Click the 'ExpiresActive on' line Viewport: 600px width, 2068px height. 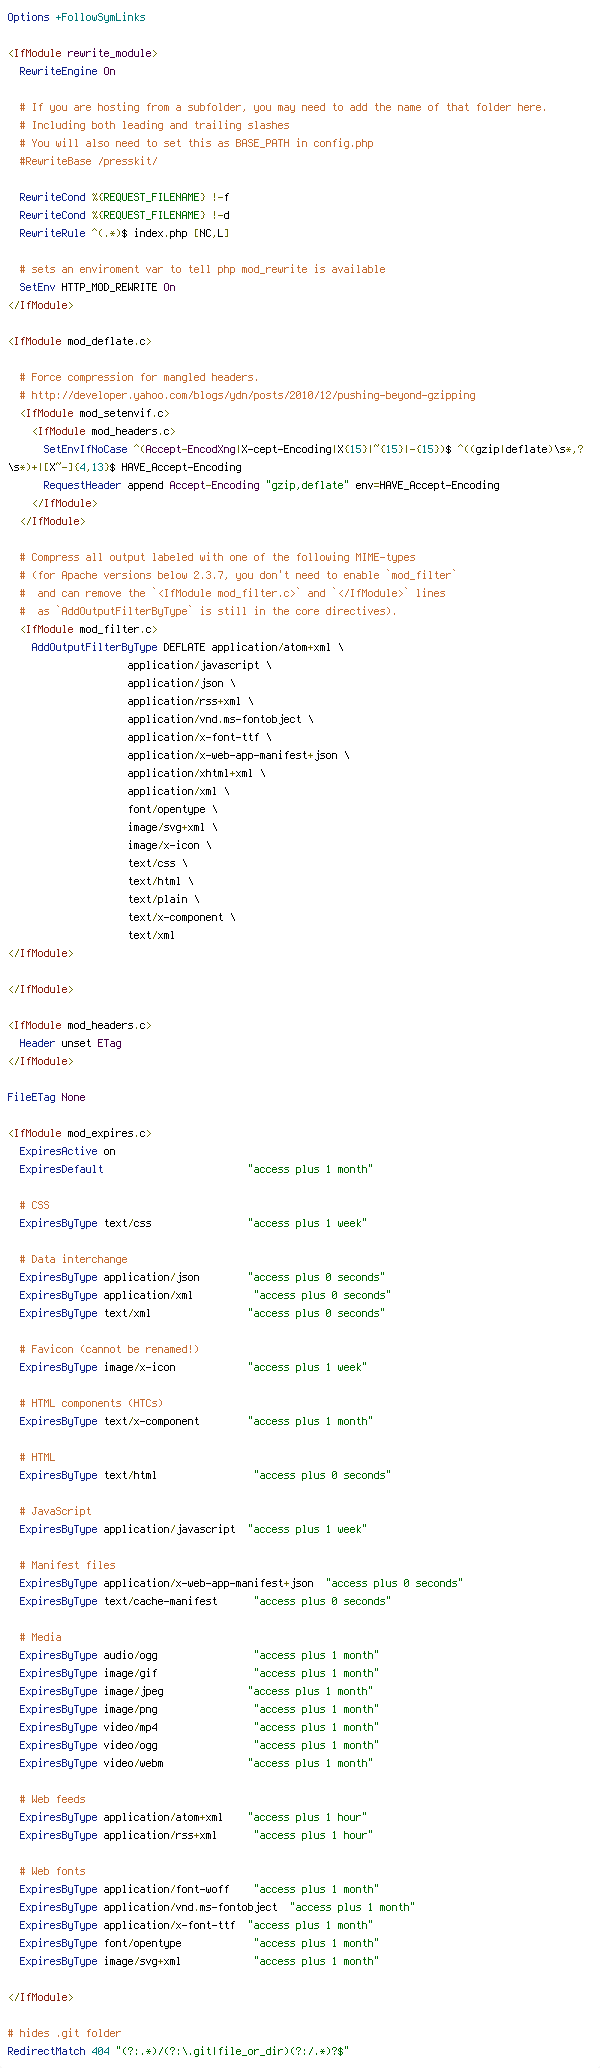(67, 1151)
